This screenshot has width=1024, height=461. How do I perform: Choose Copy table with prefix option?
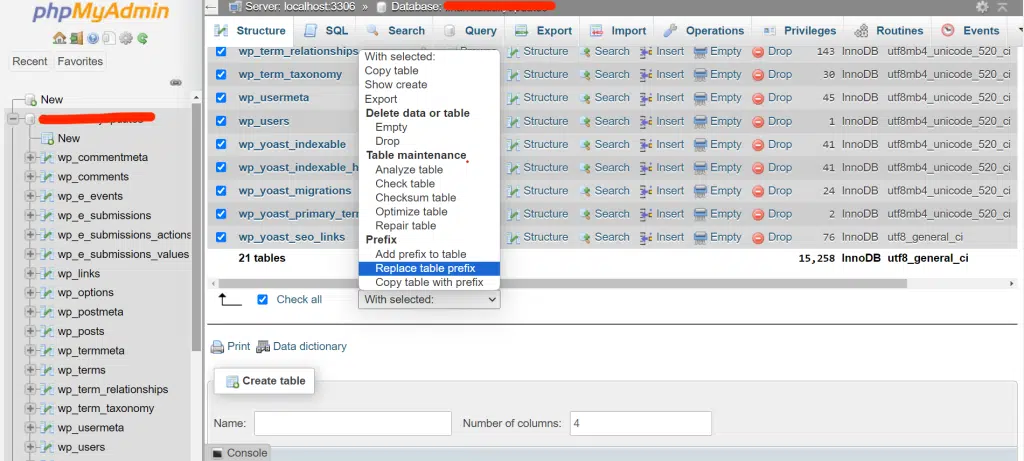point(429,282)
